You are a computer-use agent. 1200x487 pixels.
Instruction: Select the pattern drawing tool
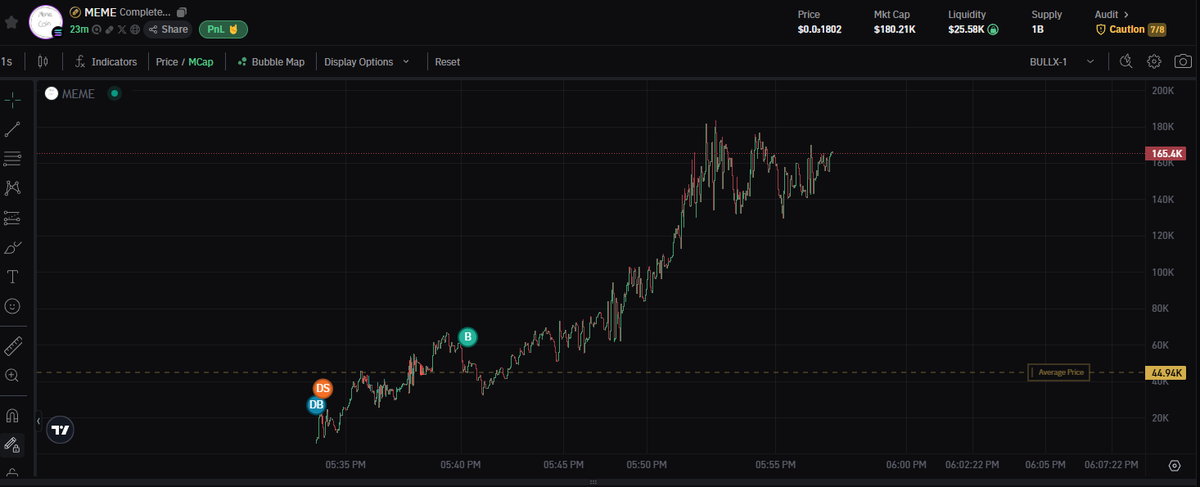click(13, 188)
